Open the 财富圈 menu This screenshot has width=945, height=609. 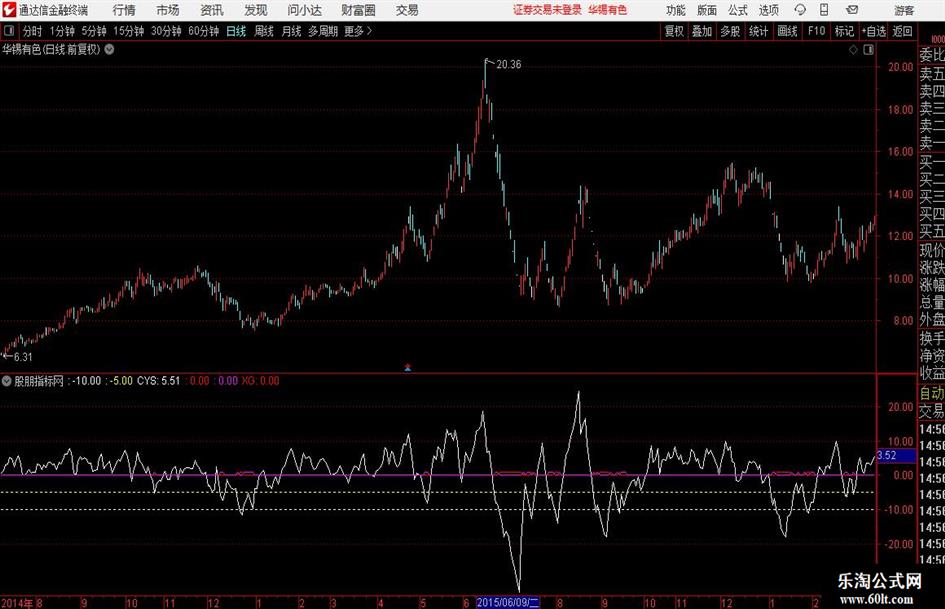358,10
